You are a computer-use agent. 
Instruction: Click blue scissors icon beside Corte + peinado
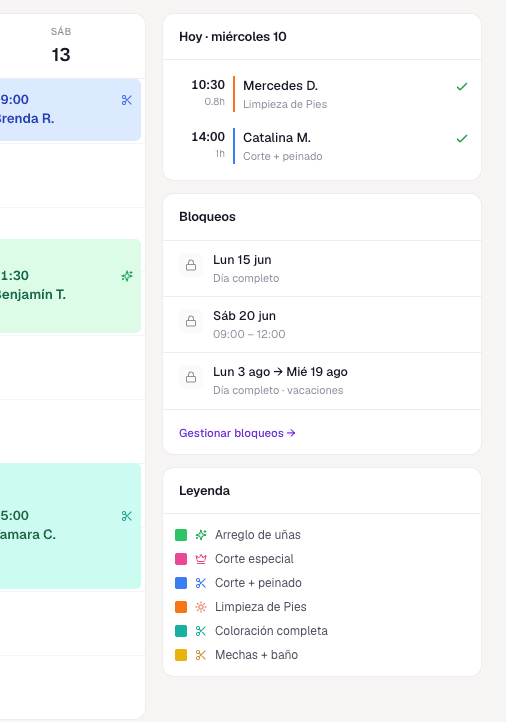click(201, 582)
